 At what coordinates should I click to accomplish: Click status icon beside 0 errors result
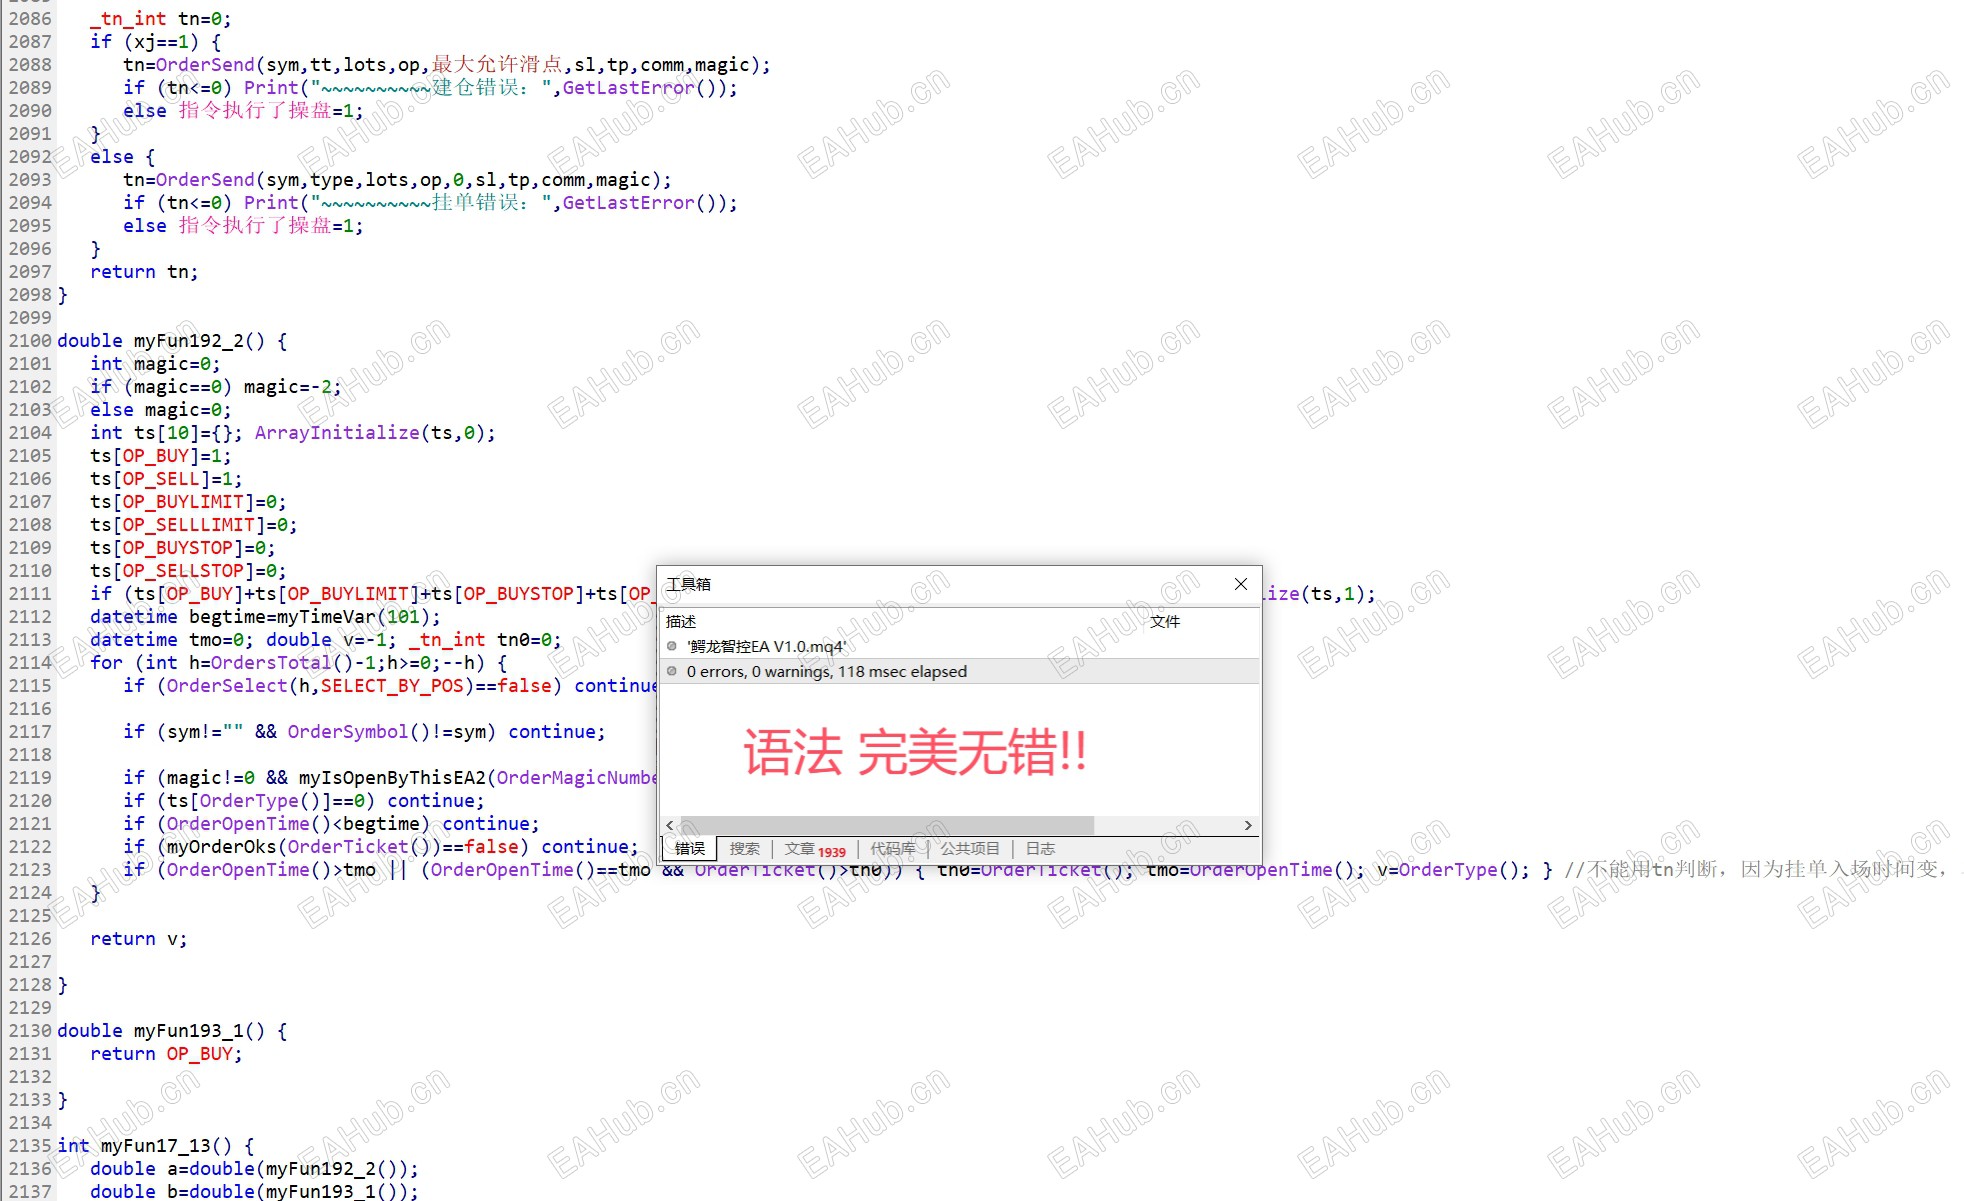point(672,671)
